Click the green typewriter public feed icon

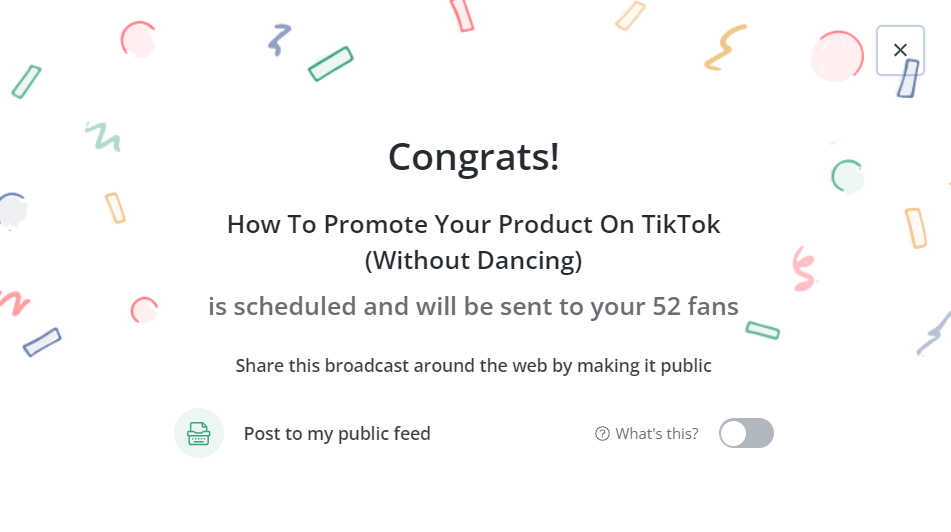tap(199, 433)
